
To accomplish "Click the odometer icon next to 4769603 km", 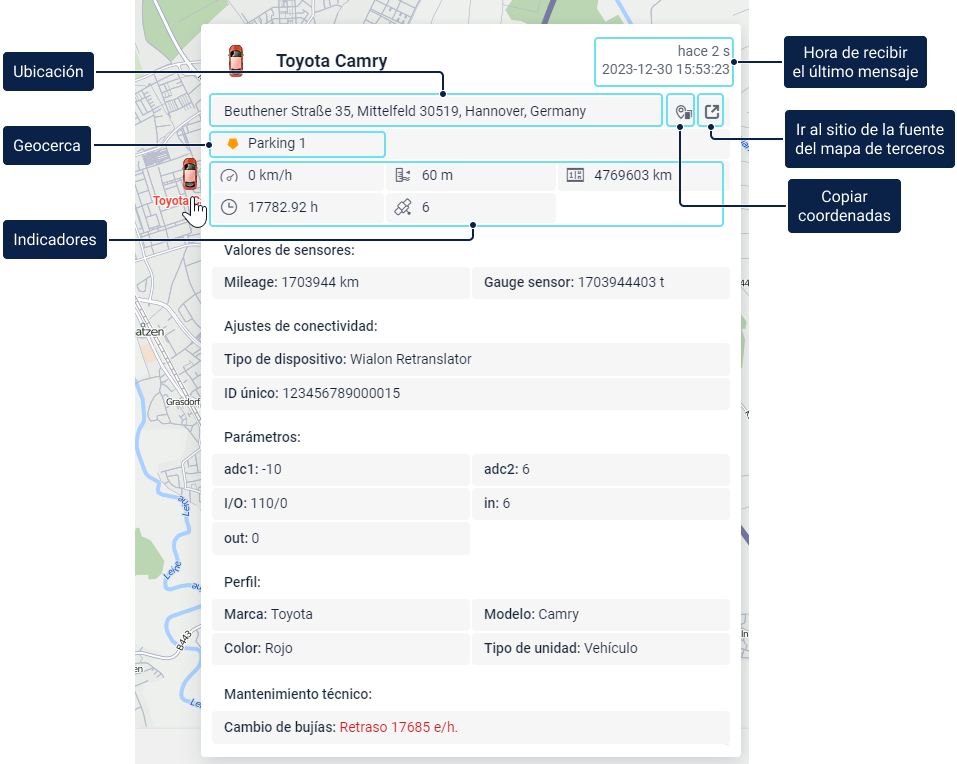I will point(576,176).
